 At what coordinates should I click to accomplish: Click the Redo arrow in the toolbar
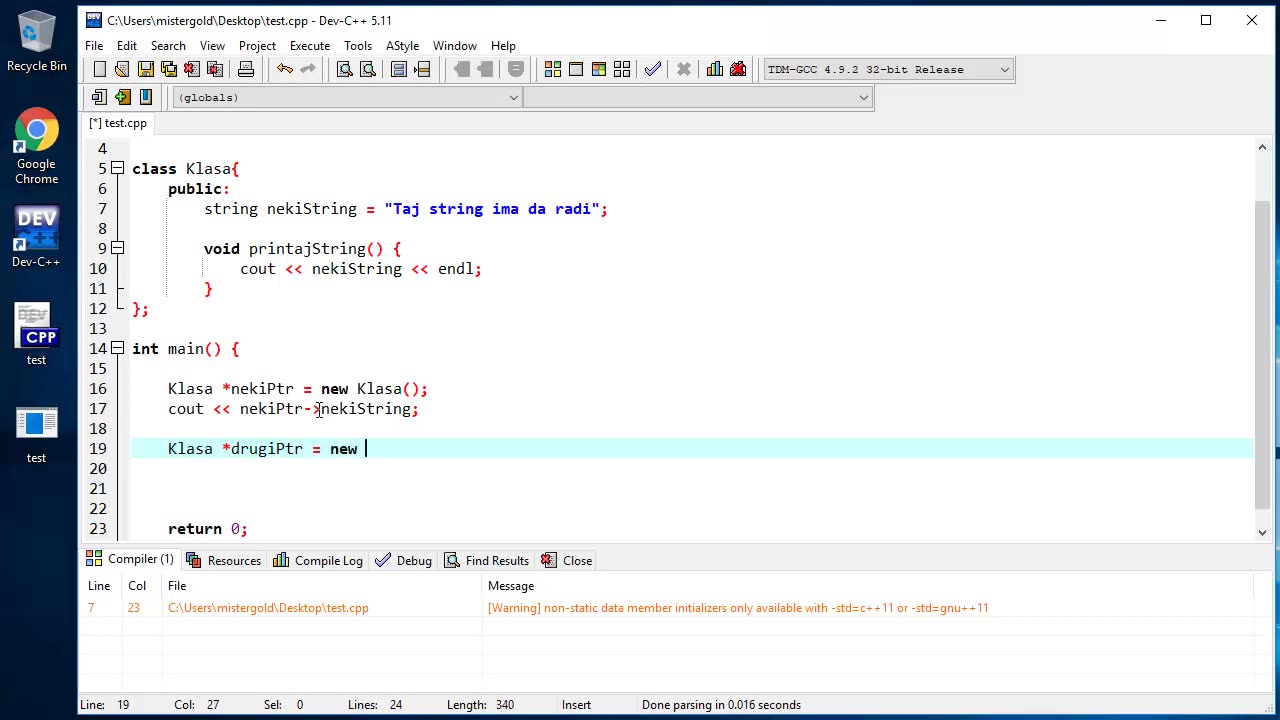coord(308,69)
